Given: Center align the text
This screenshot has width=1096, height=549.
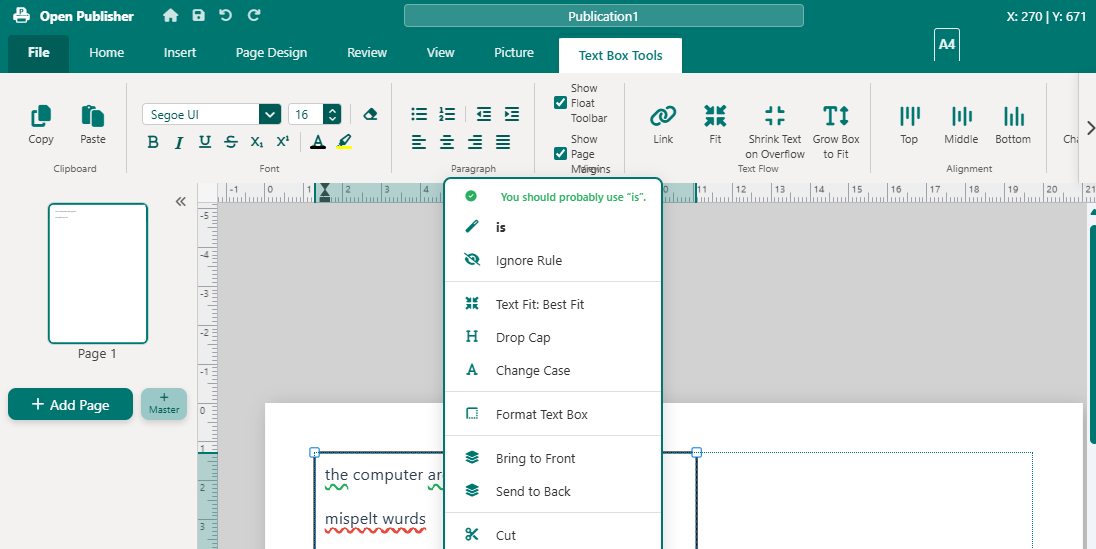Looking at the screenshot, I should (447, 143).
